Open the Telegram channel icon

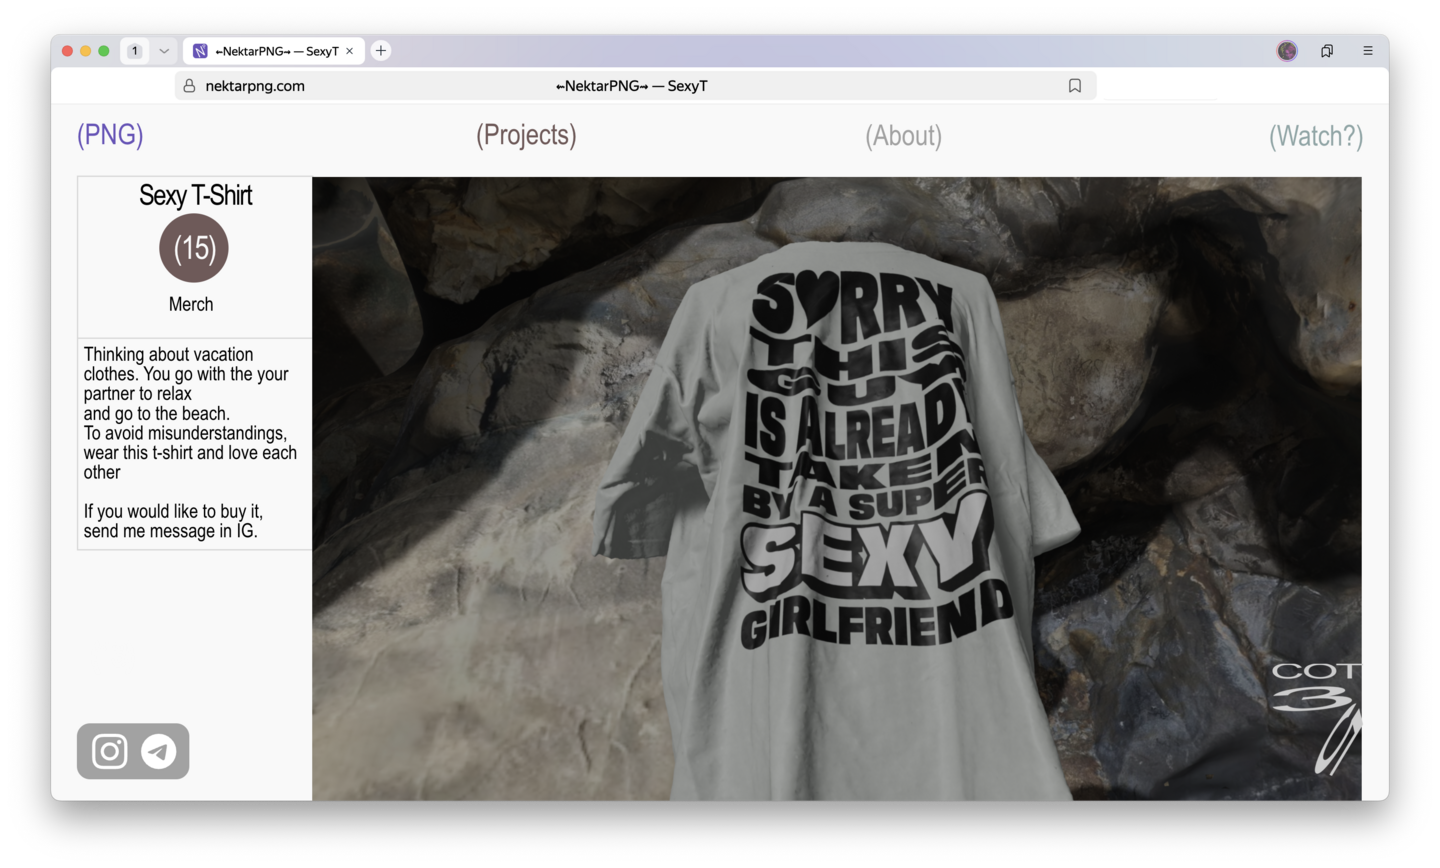[x=159, y=751]
